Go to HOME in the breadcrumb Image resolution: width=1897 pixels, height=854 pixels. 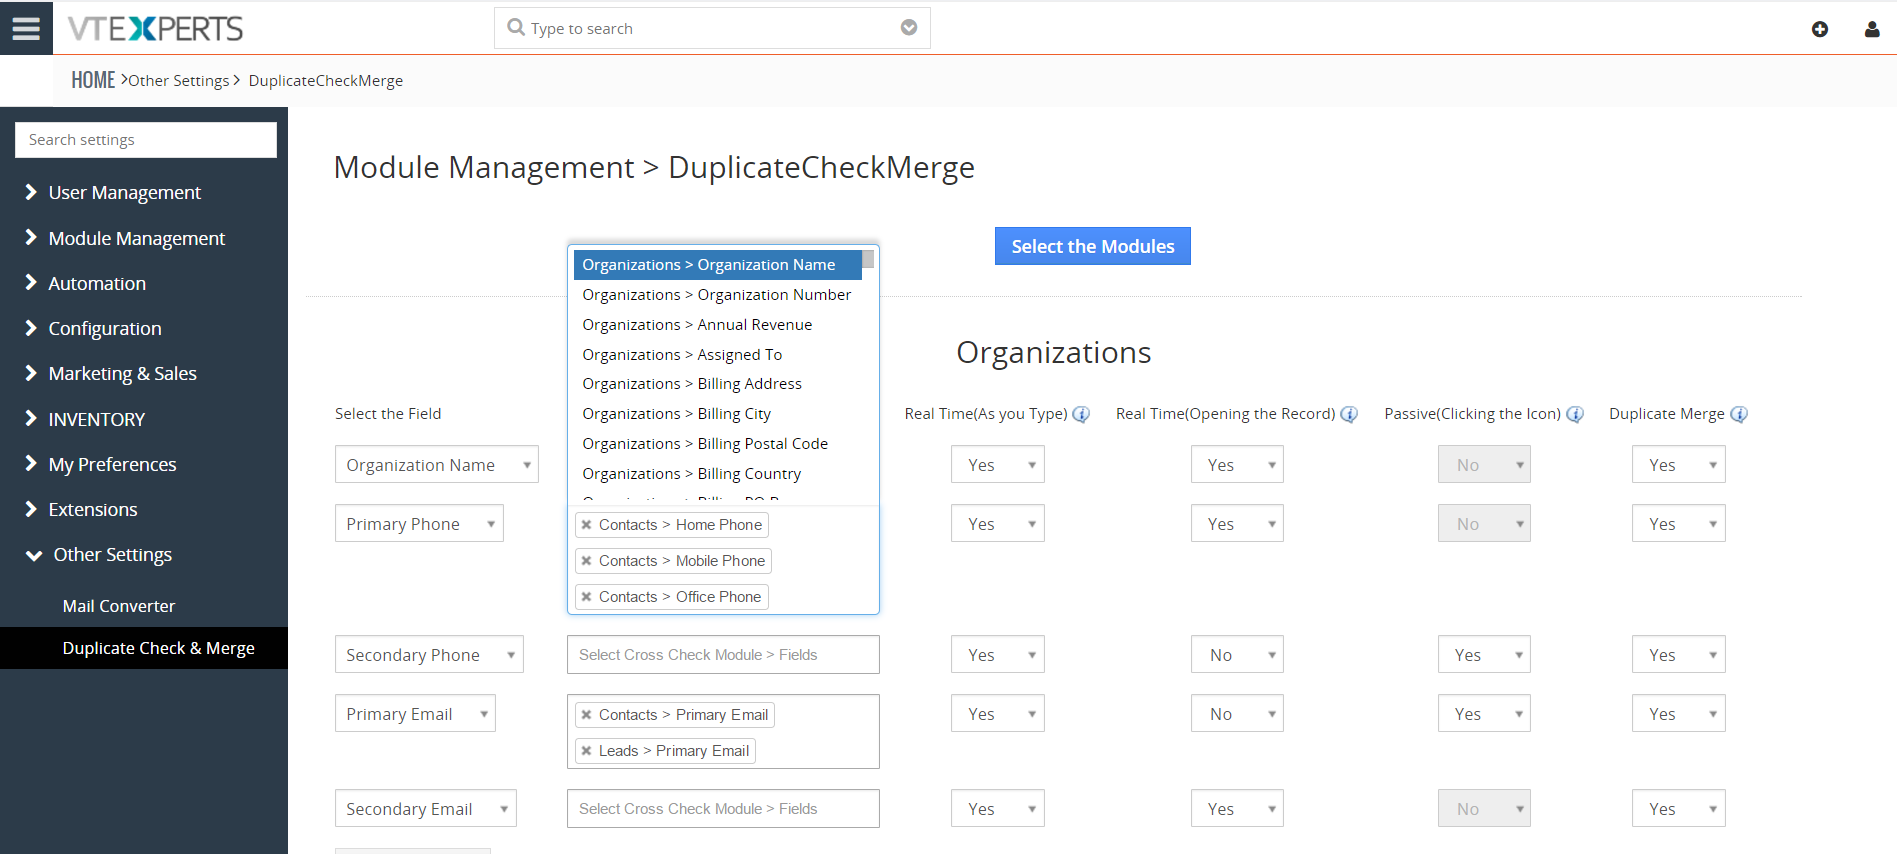pos(93,80)
